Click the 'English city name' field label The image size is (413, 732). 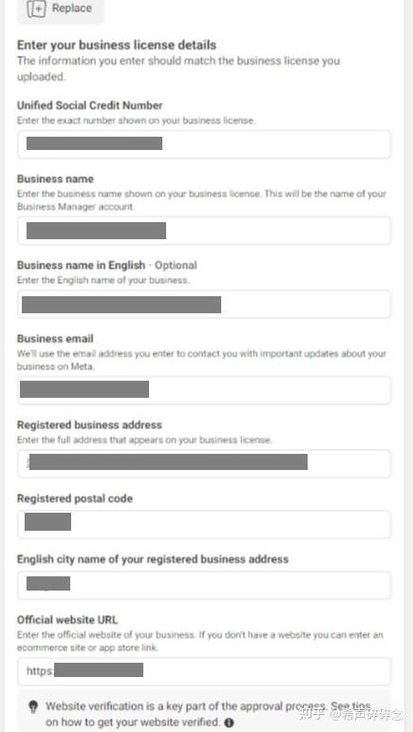pyautogui.click(x=153, y=559)
